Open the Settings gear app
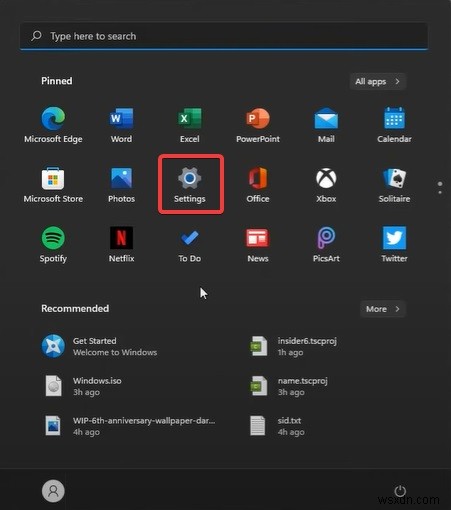Screen dimensions: 451x510 click(x=189, y=185)
